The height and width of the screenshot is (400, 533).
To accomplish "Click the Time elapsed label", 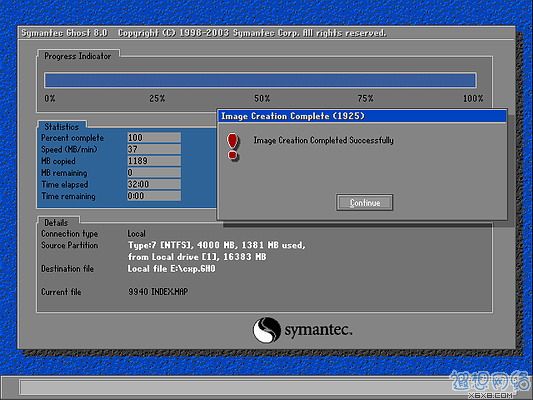I will (65, 184).
